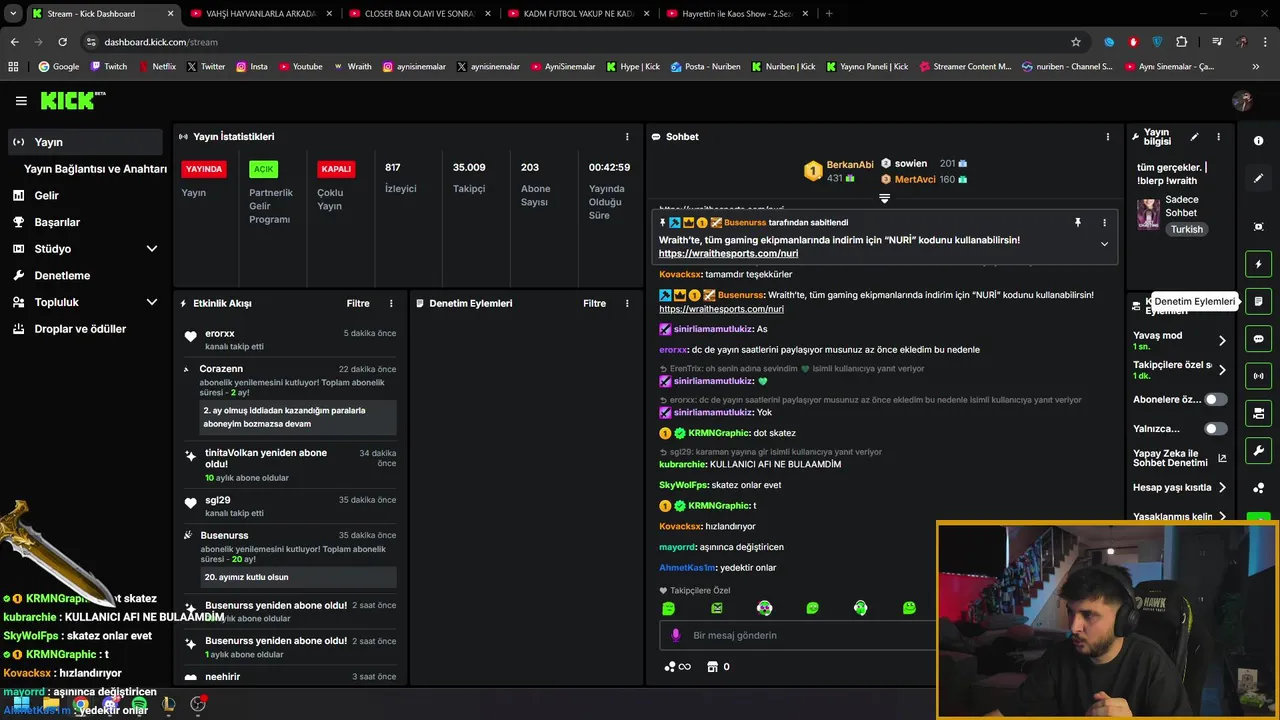Open Etkinlik Akışı three-dot menu
Viewport: 1280px width, 720px height.
tap(391, 303)
